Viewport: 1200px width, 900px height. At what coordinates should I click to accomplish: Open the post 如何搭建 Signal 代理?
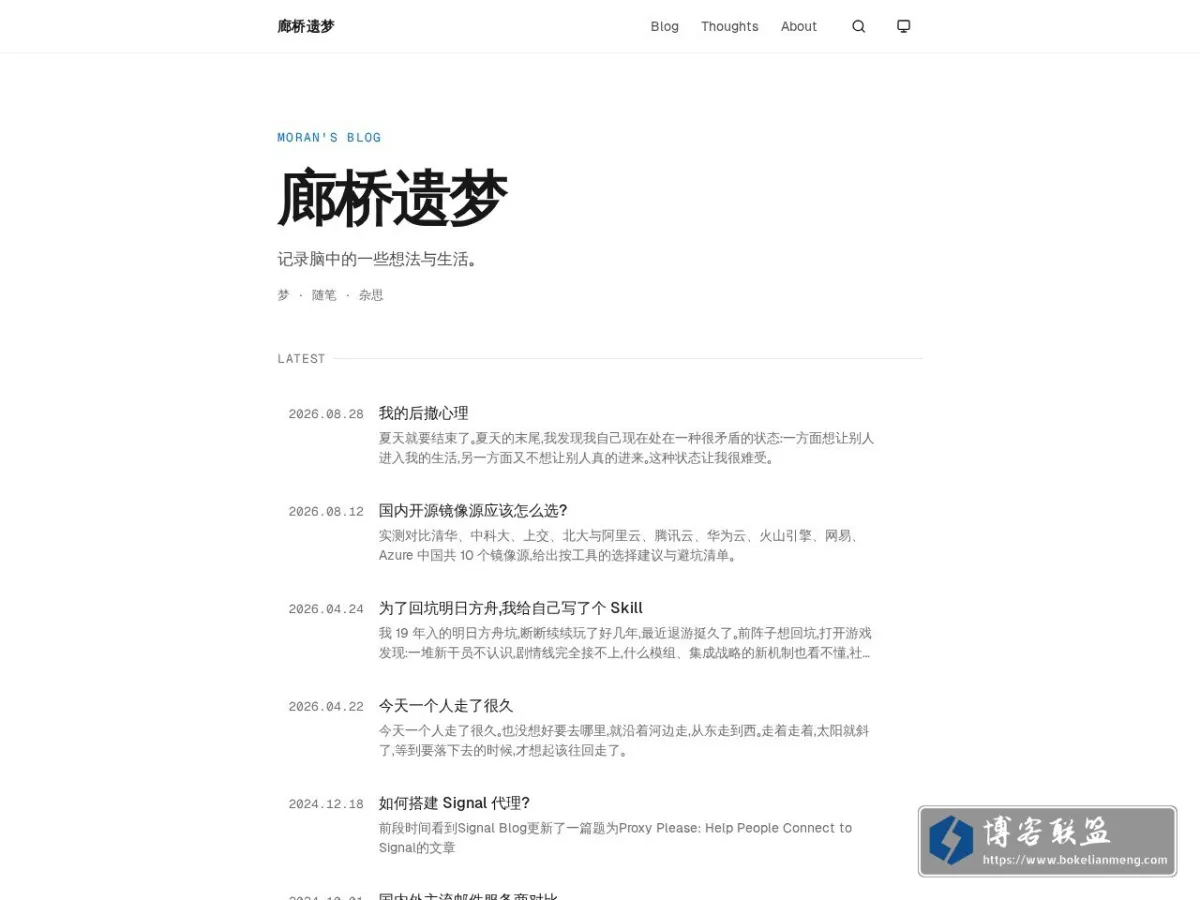coord(454,803)
